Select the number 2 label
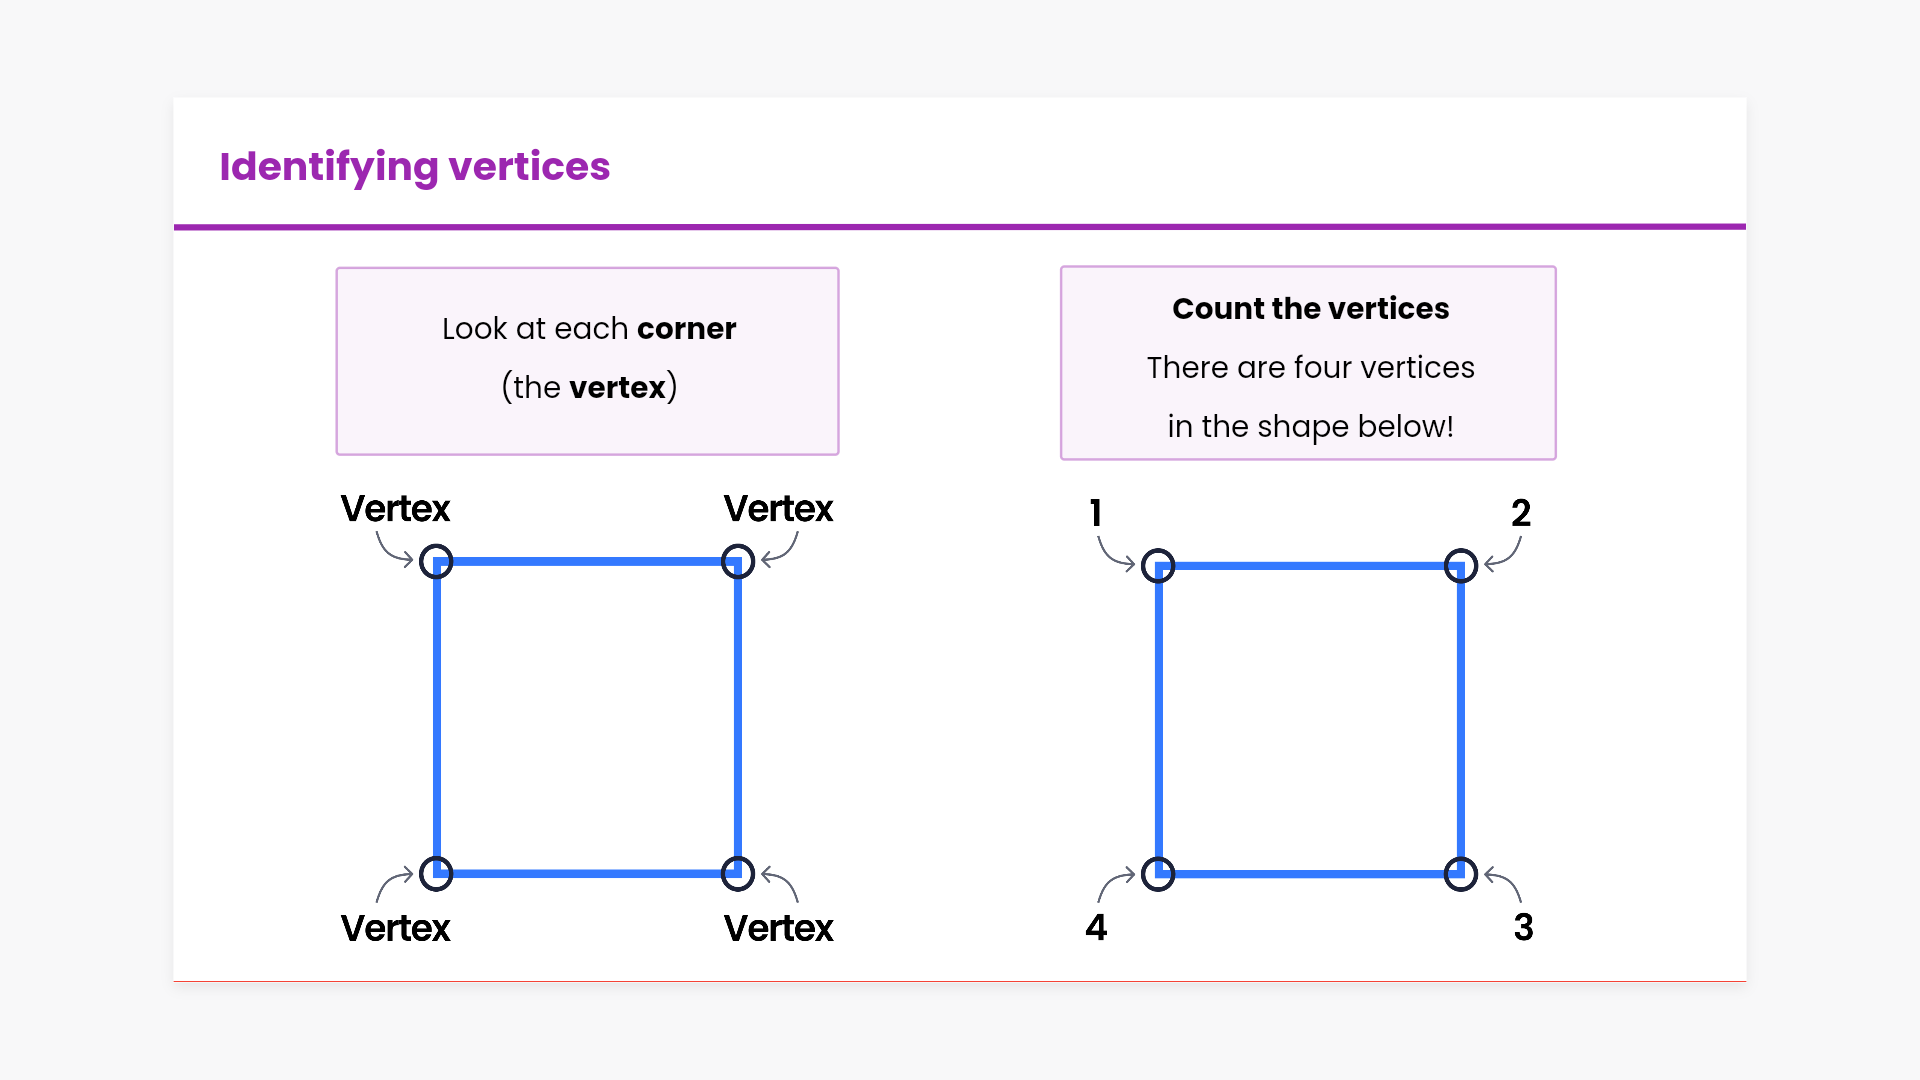1920x1080 pixels. click(1521, 513)
